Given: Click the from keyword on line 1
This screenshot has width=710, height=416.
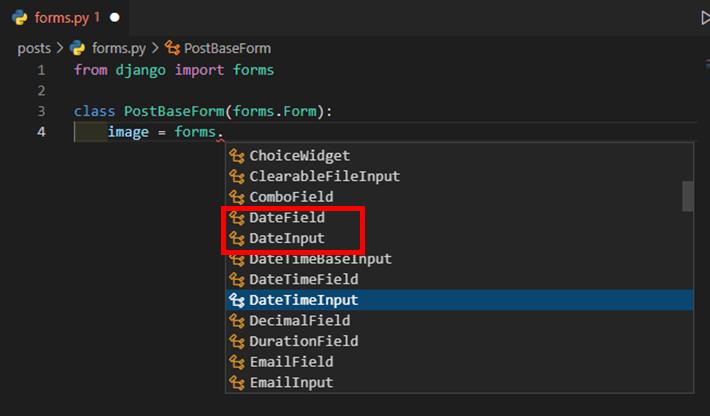Looking at the screenshot, I should (x=91, y=70).
